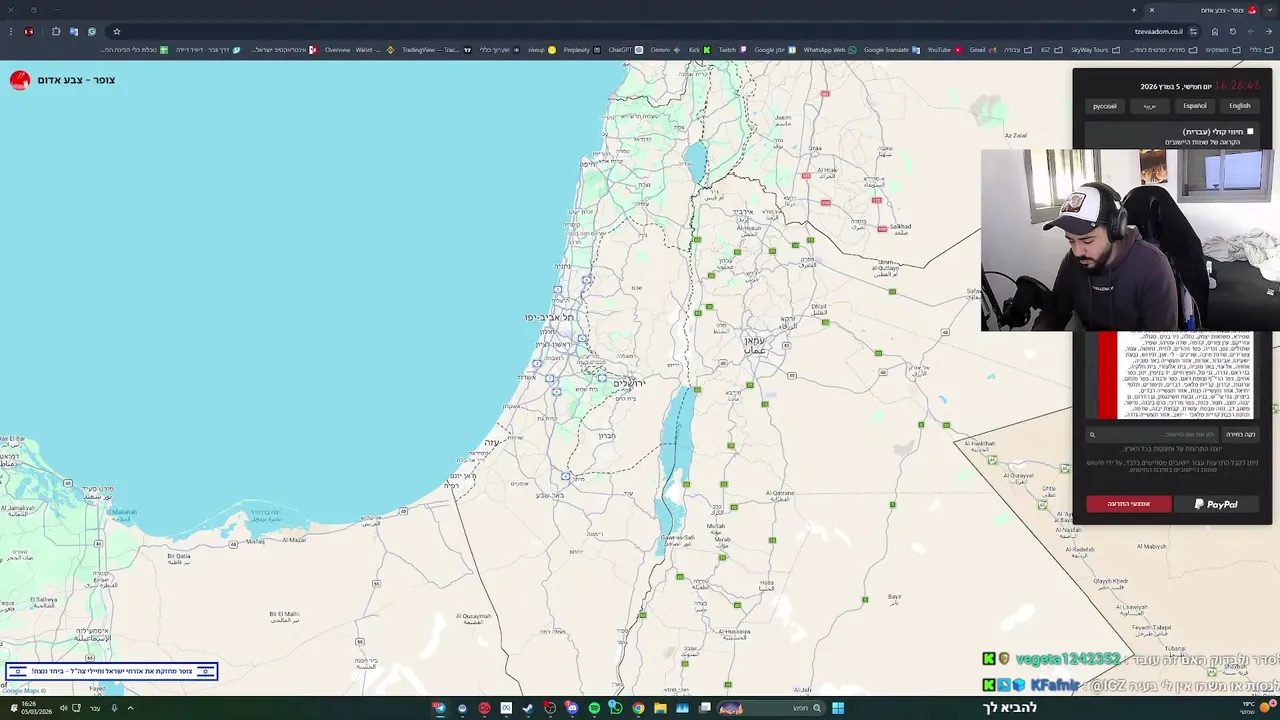
Task: Click the Tel Aviv-Yafo map label
Action: point(549,317)
